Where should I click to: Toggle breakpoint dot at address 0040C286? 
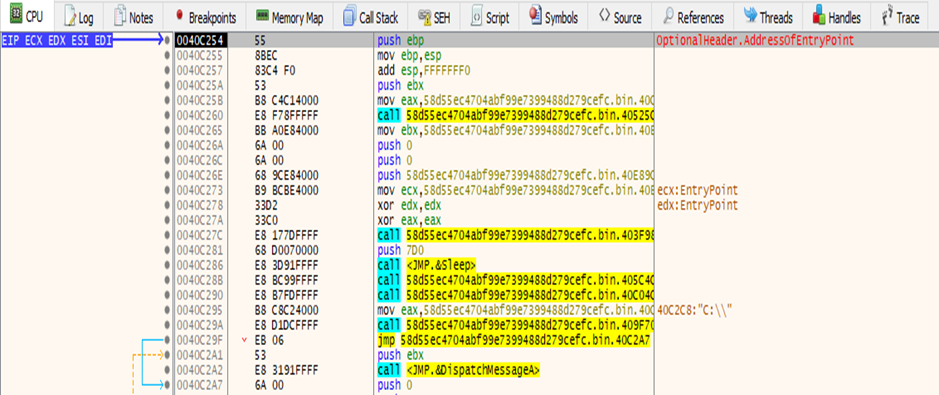[167, 265]
